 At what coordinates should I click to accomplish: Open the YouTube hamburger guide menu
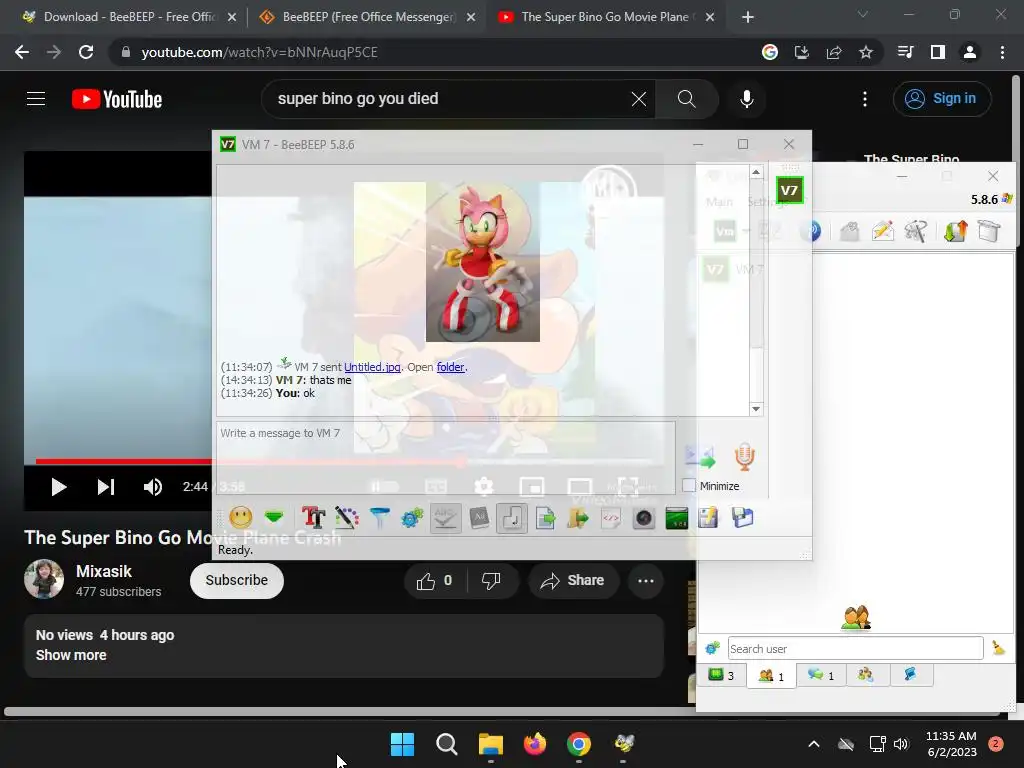point(36,99)
